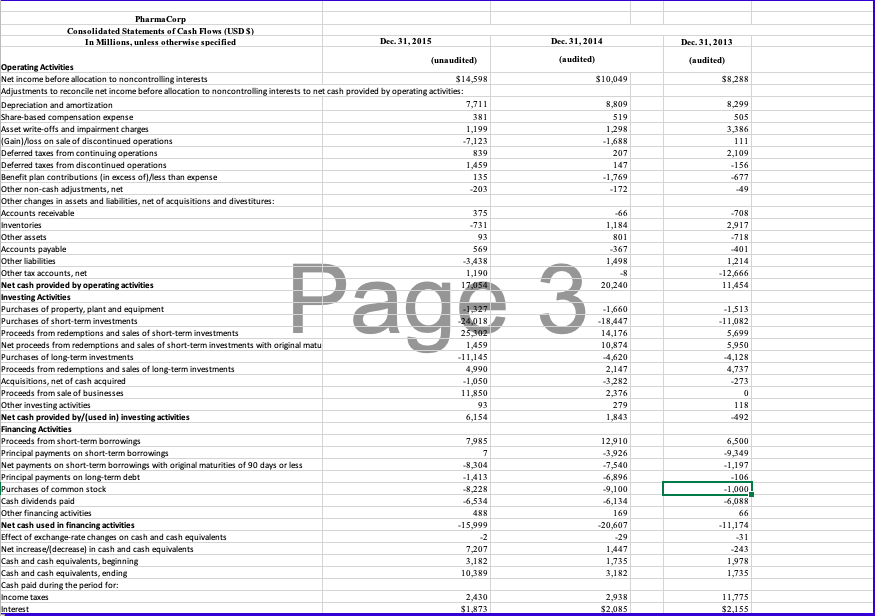
Task: Click the PharmaCorp title cell
Action: [x=160, y=18]
